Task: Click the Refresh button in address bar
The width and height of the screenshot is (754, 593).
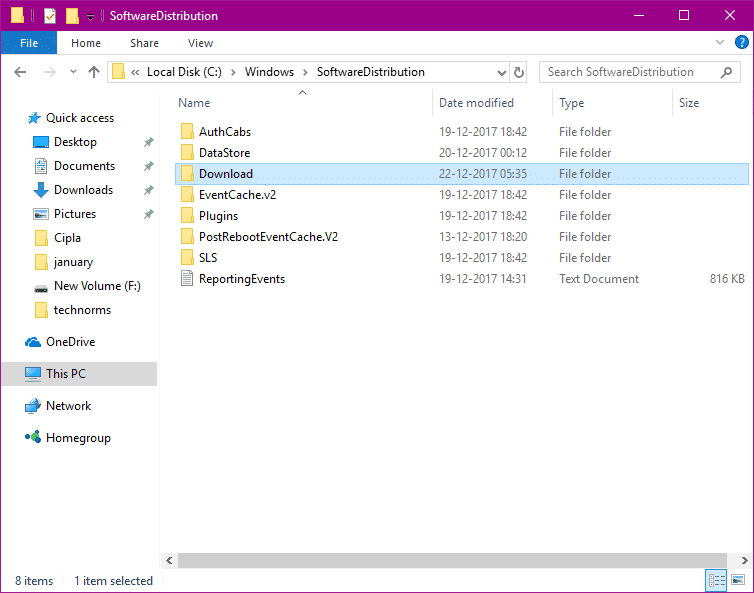Action: point(518,72)
